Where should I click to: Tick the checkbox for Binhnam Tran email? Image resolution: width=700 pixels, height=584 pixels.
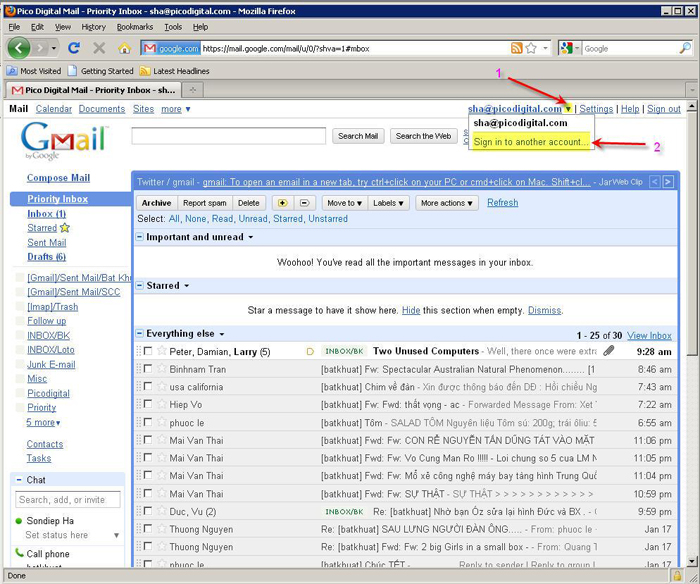coord(148,369)
